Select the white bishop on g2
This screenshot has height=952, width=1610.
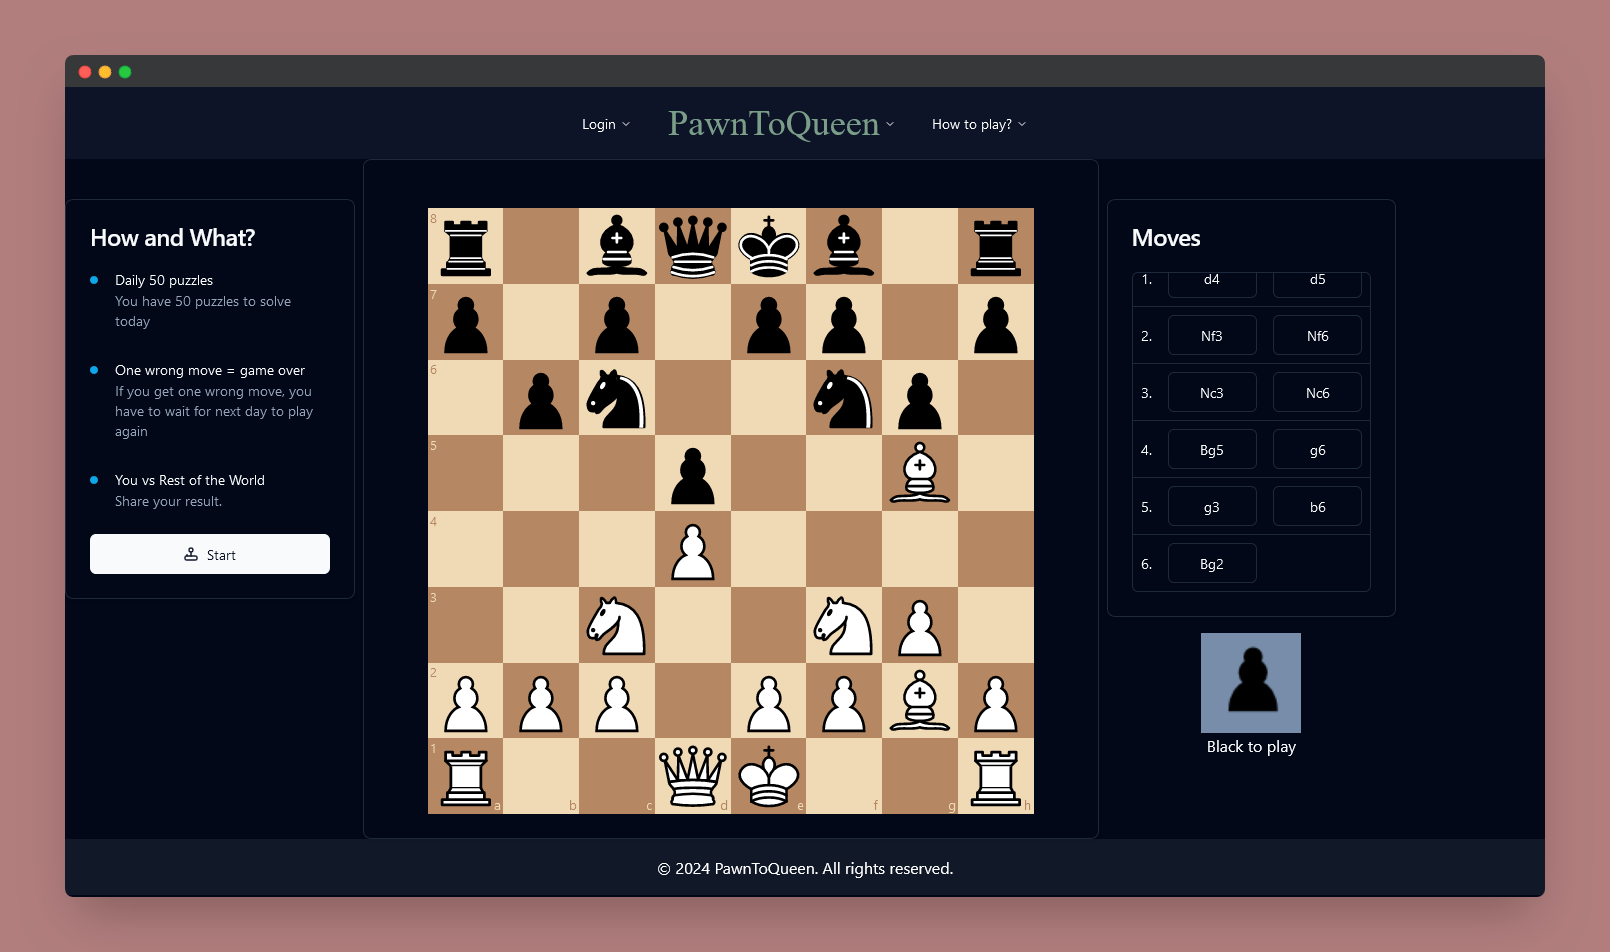pos(920,701)
